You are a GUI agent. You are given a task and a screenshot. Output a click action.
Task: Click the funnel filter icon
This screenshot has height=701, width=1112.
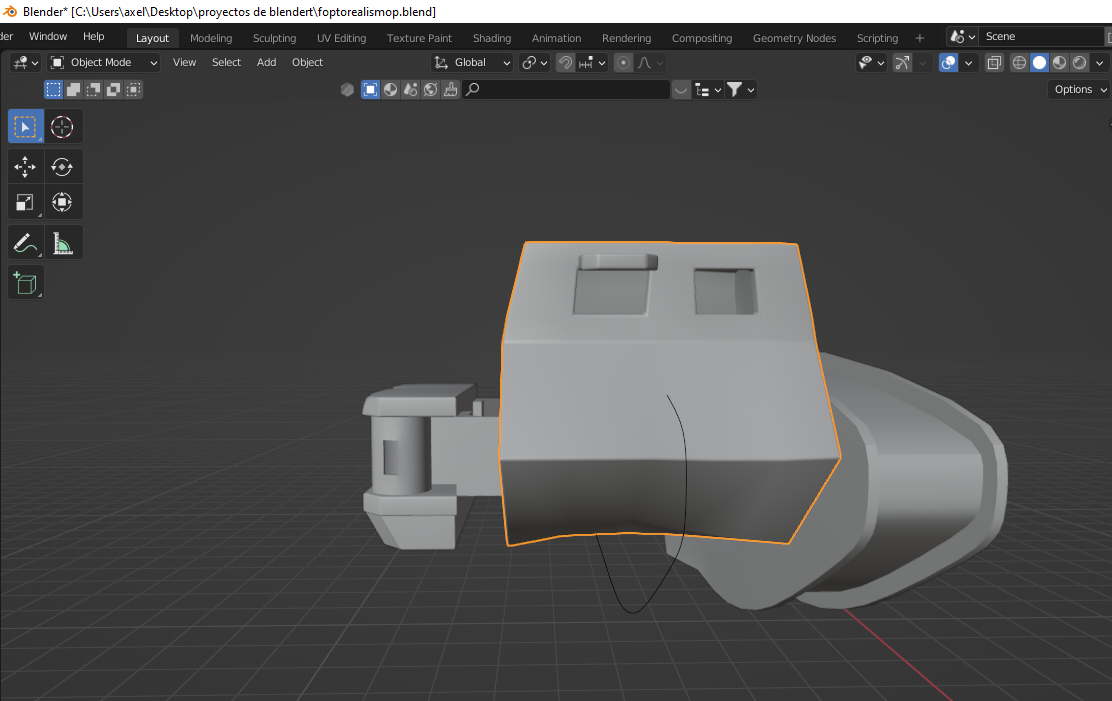tap(740, 89)
